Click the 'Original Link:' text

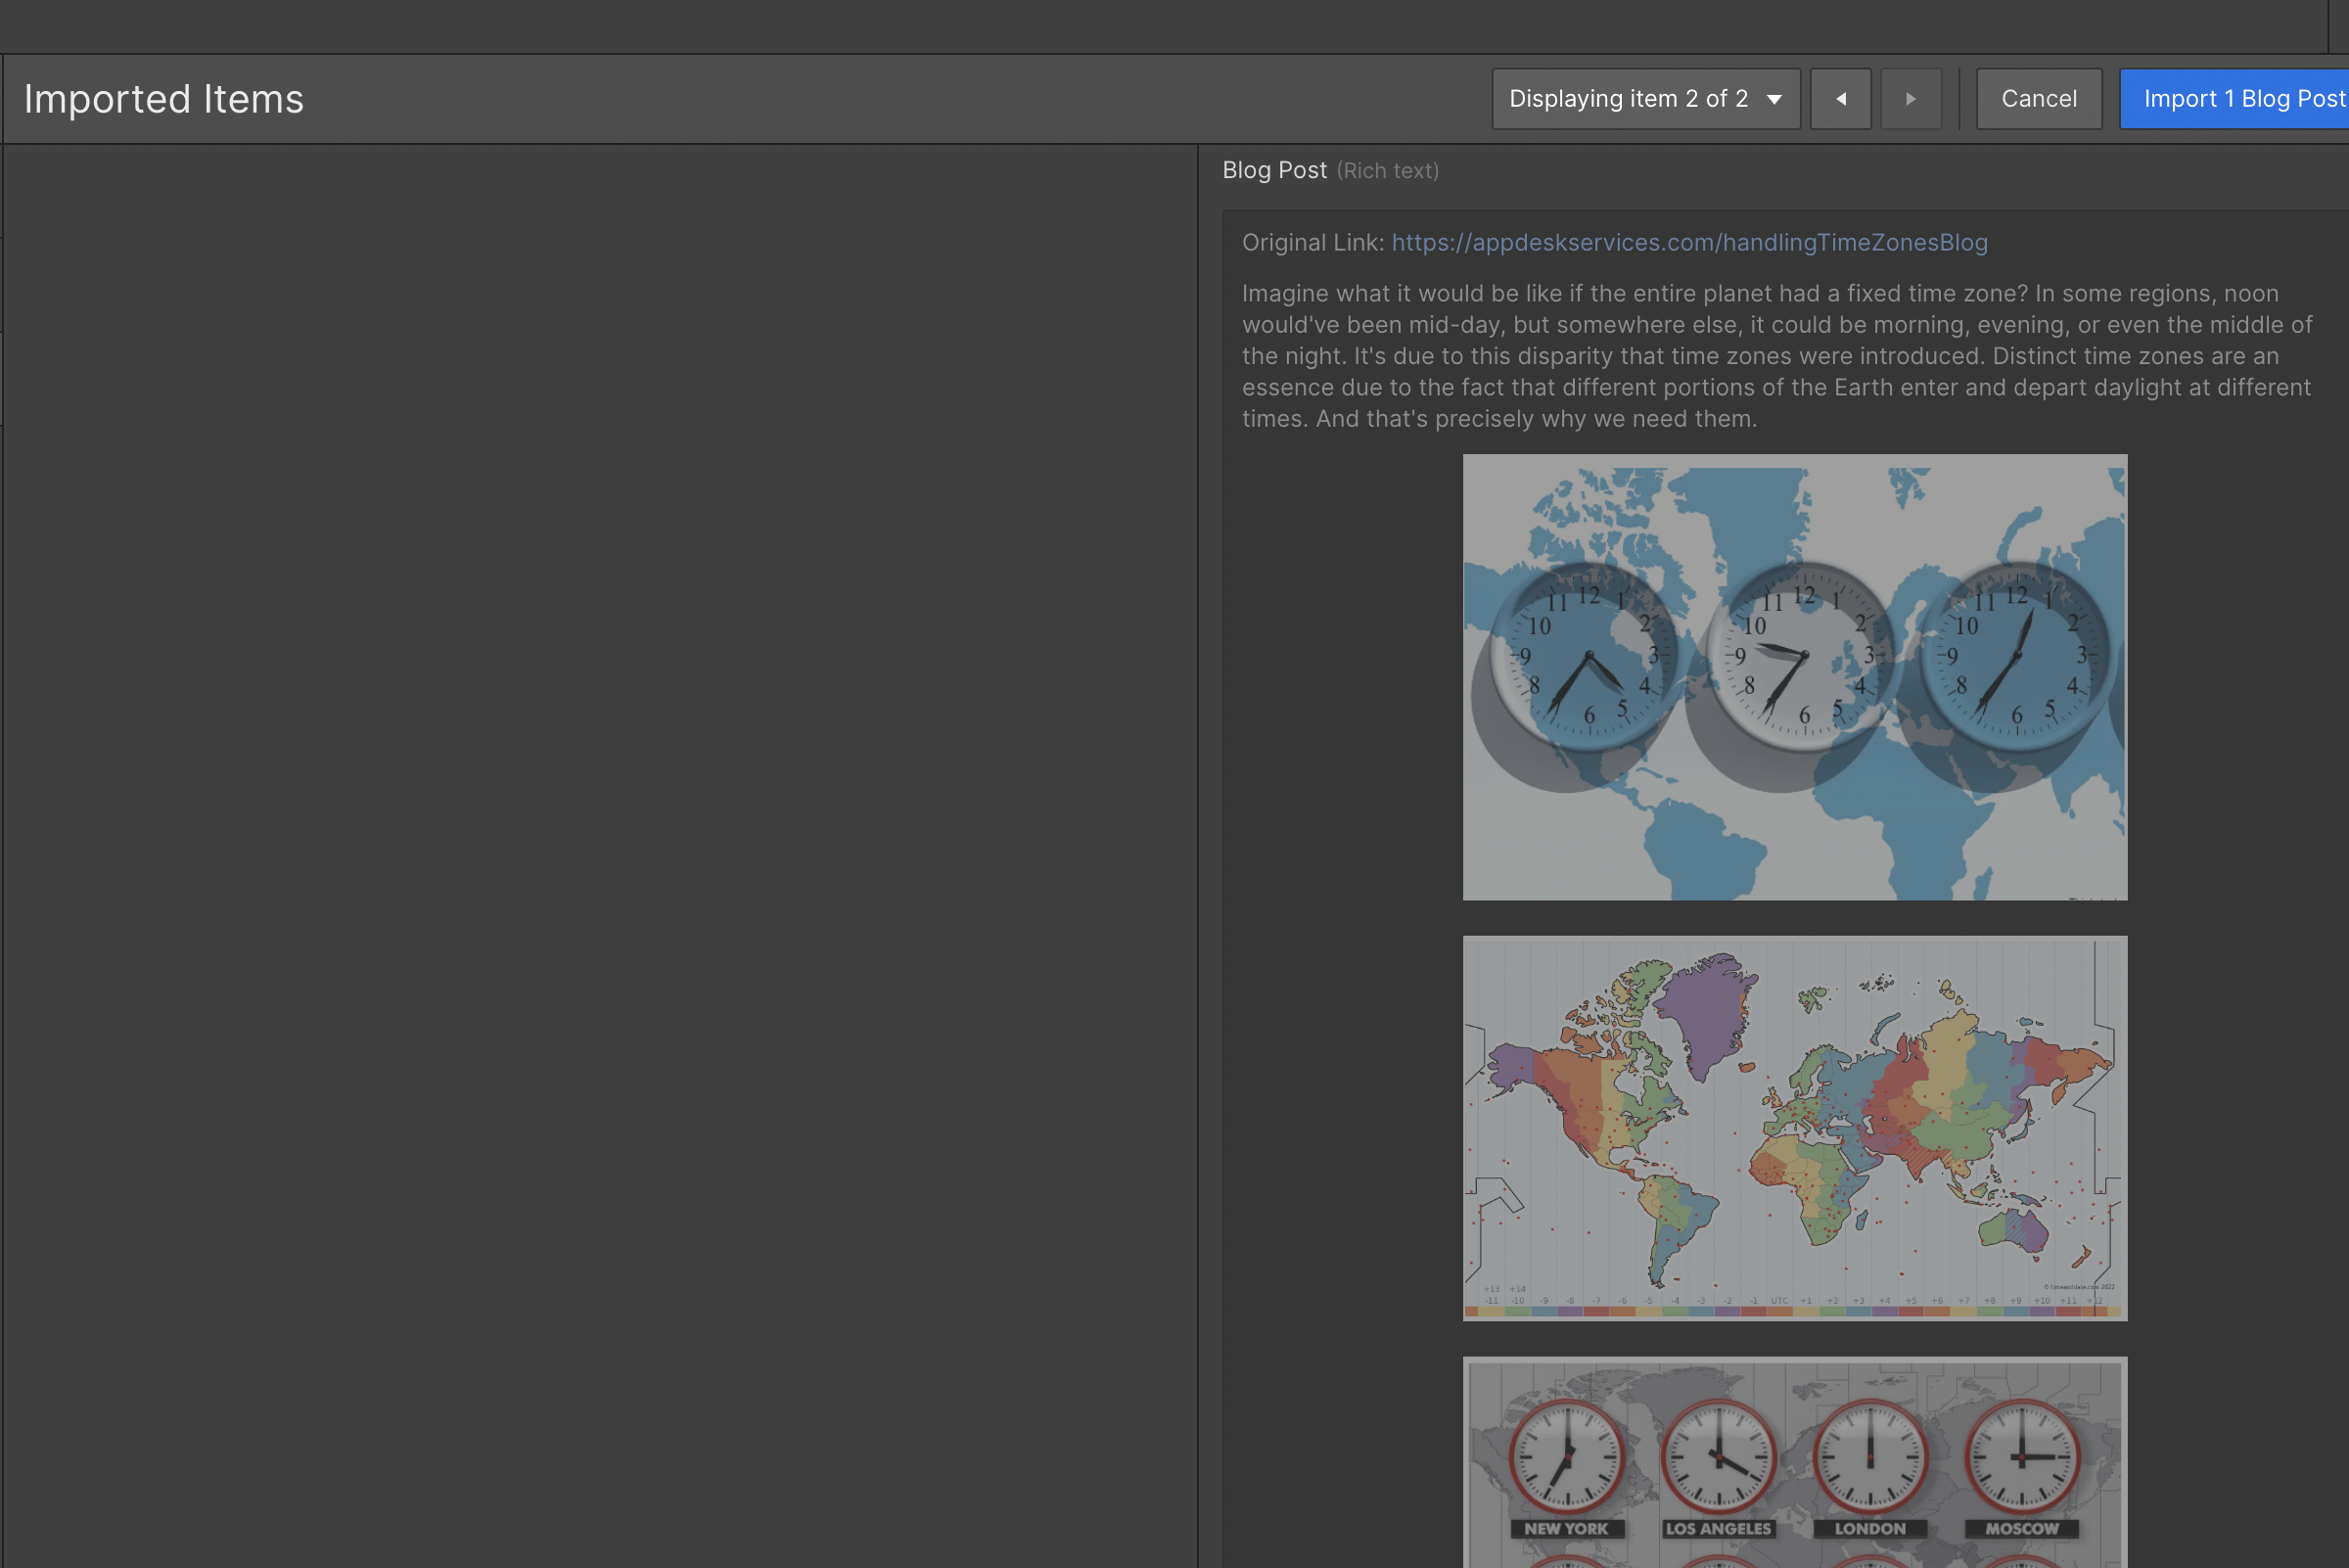[x=1312, y=243]
